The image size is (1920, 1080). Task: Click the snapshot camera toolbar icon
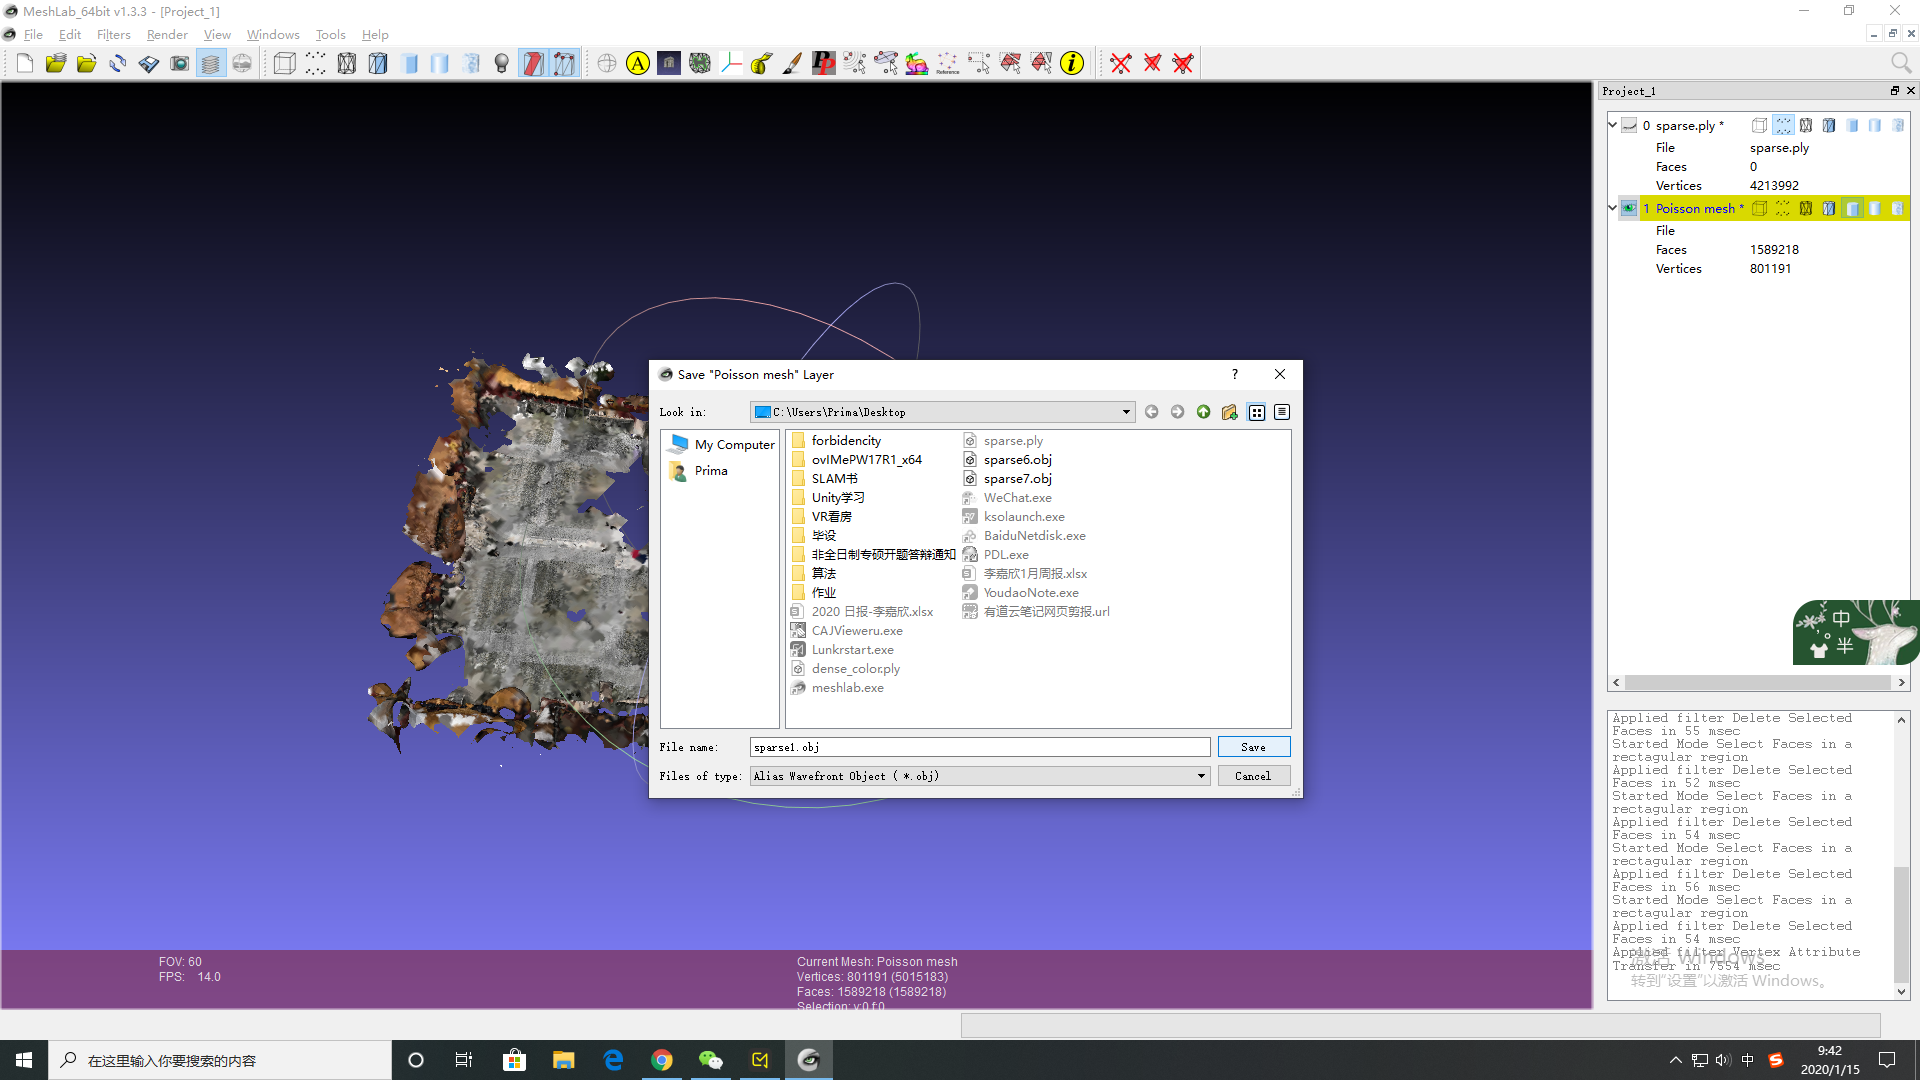[179, 64]
